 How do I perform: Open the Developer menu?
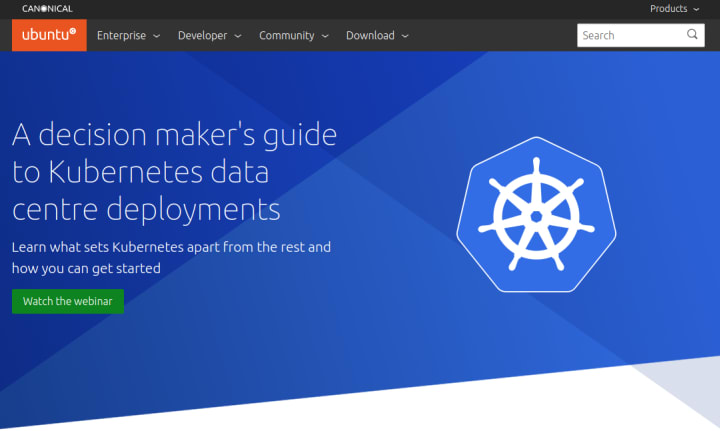209,35
